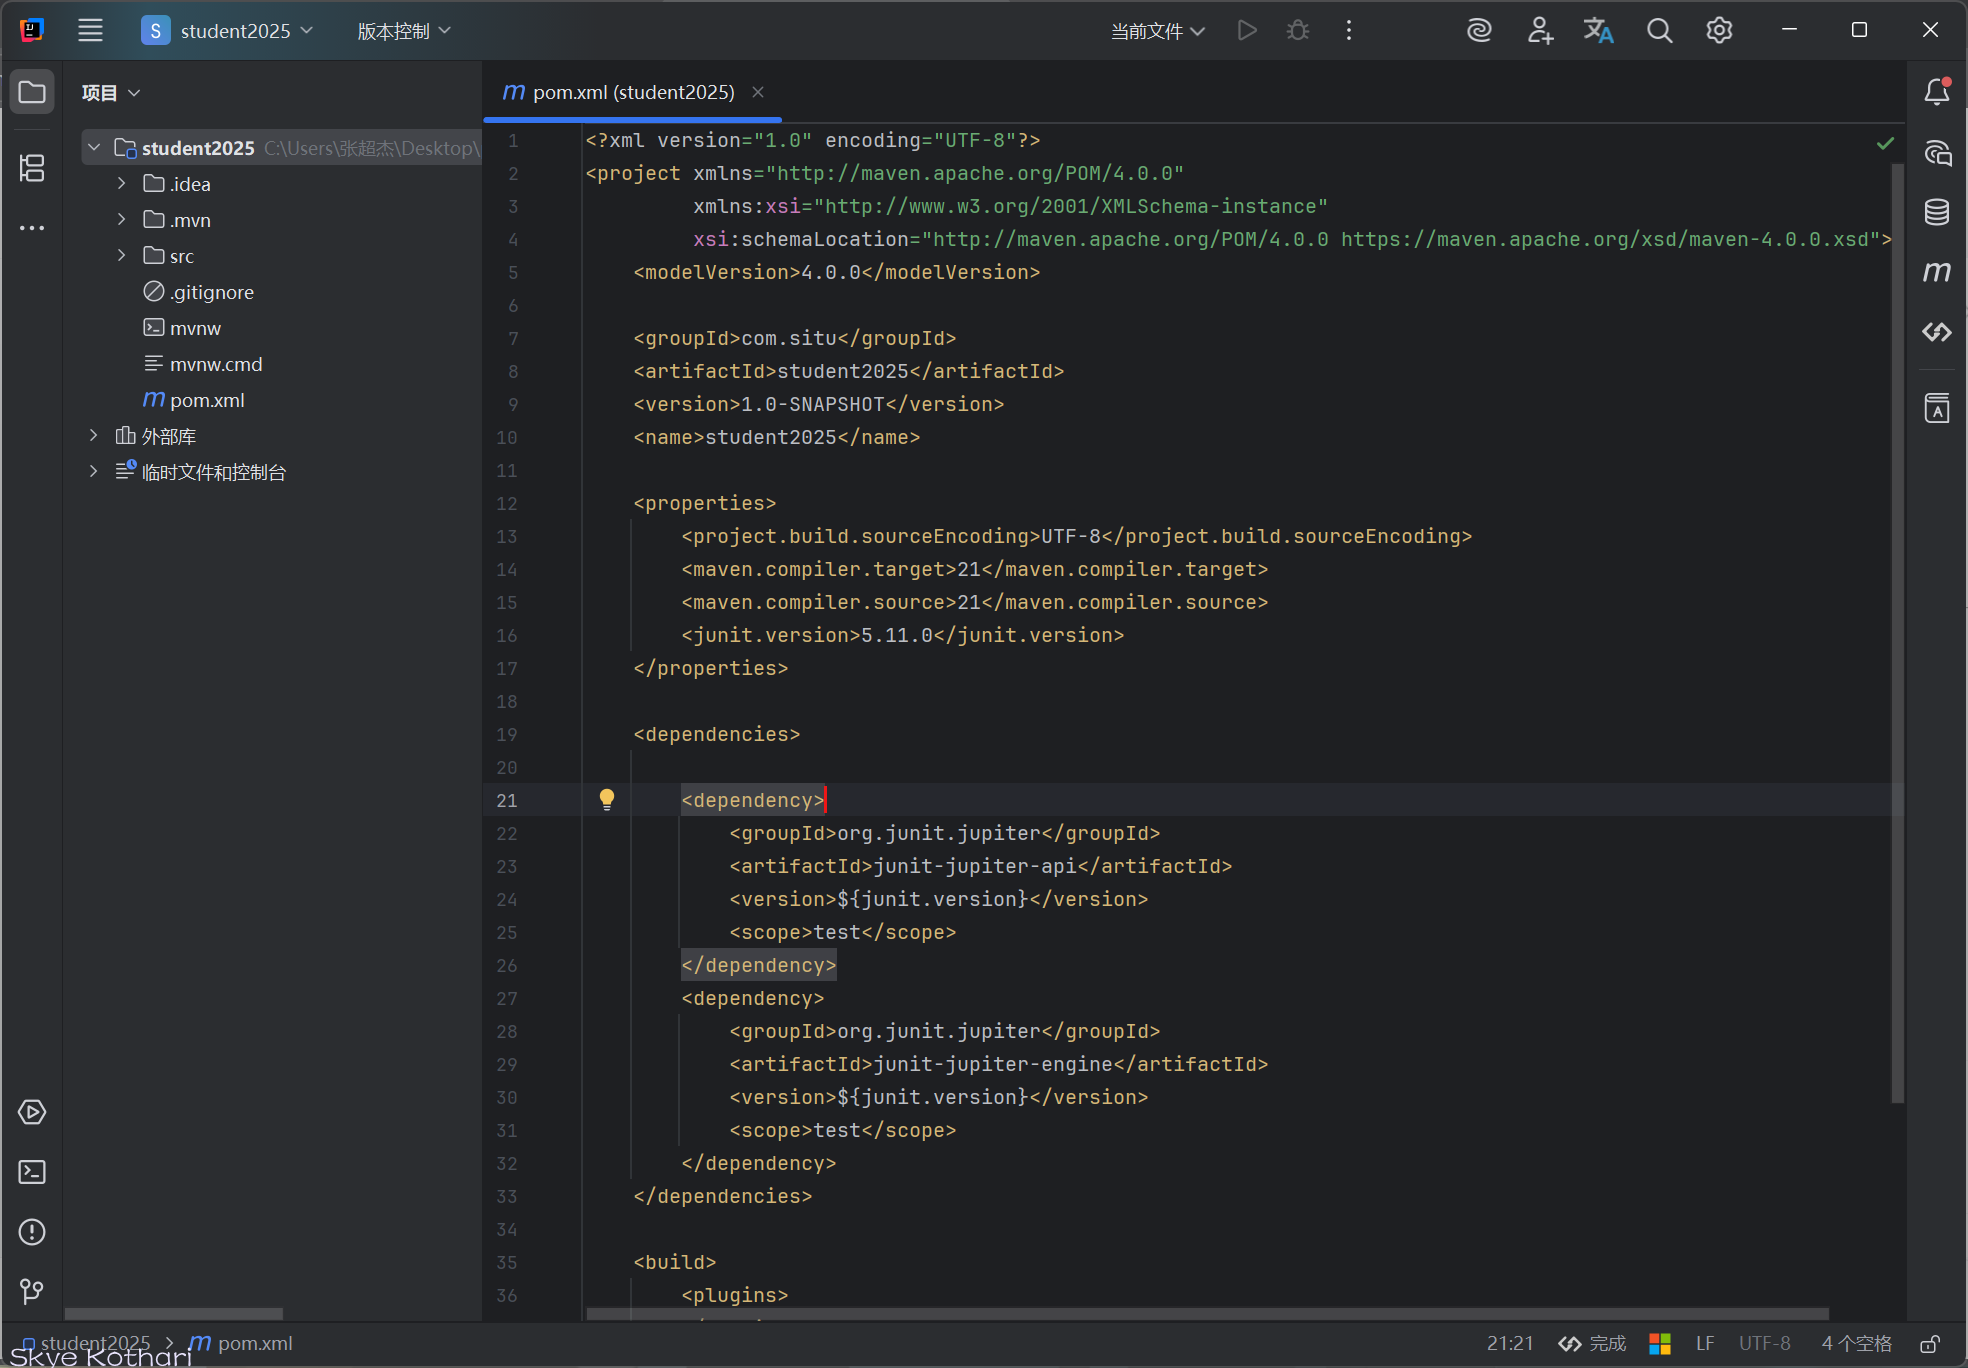Open the Structure tool window
Screen dimensions: 1968x1368
[32, 168]
